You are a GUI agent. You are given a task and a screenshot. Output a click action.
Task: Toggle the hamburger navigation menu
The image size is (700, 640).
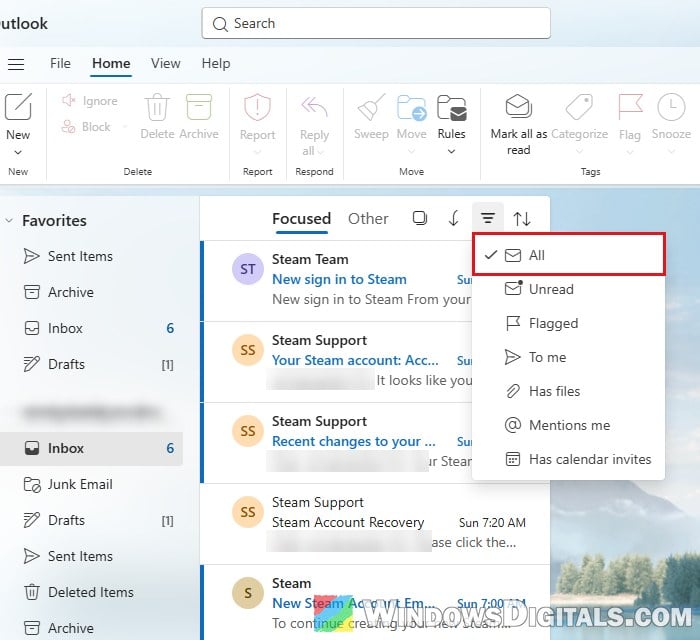point(16,64)
